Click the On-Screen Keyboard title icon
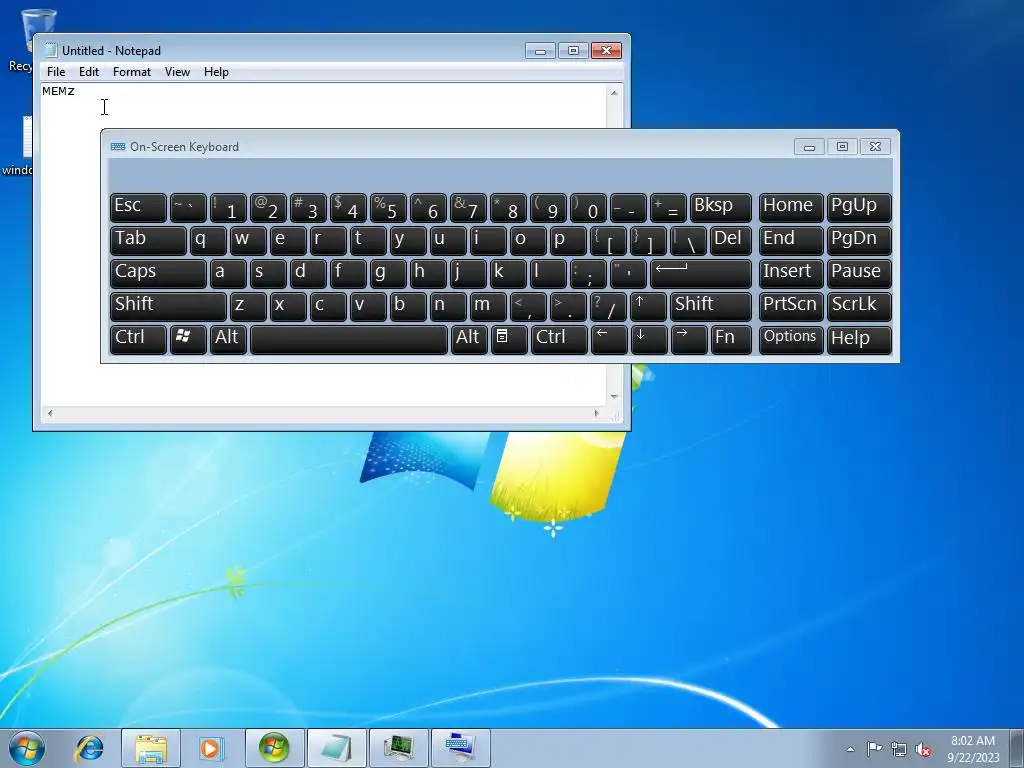 (118, 147)
